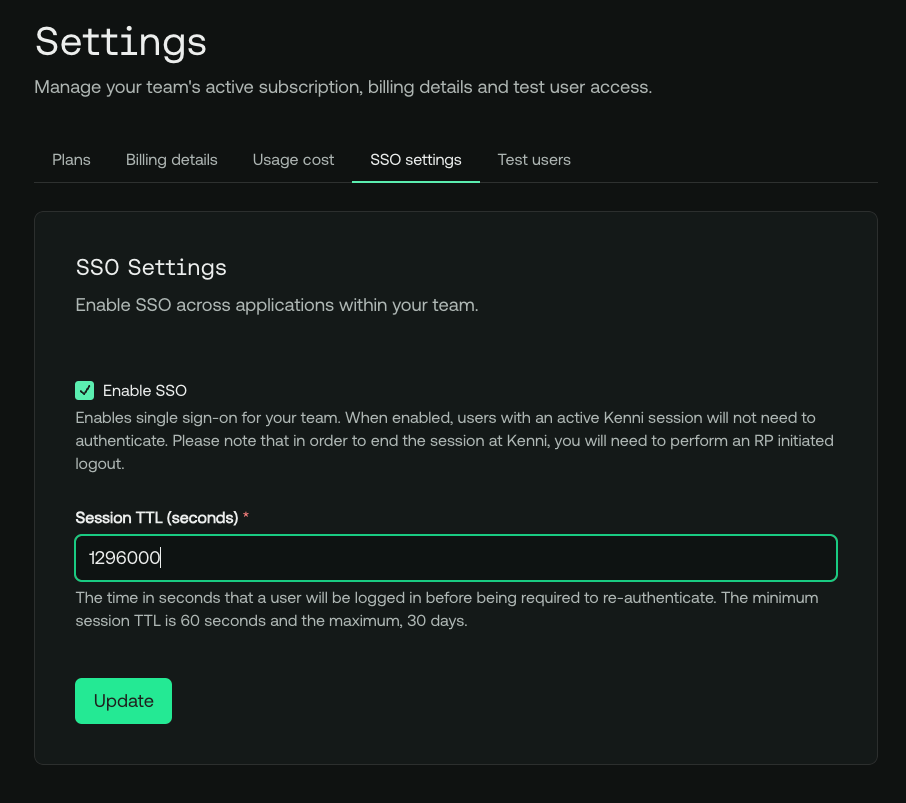This screenshot has width=906, height=803.
Task: Click the SSO Settings section heading
Action: pos(151,267)
